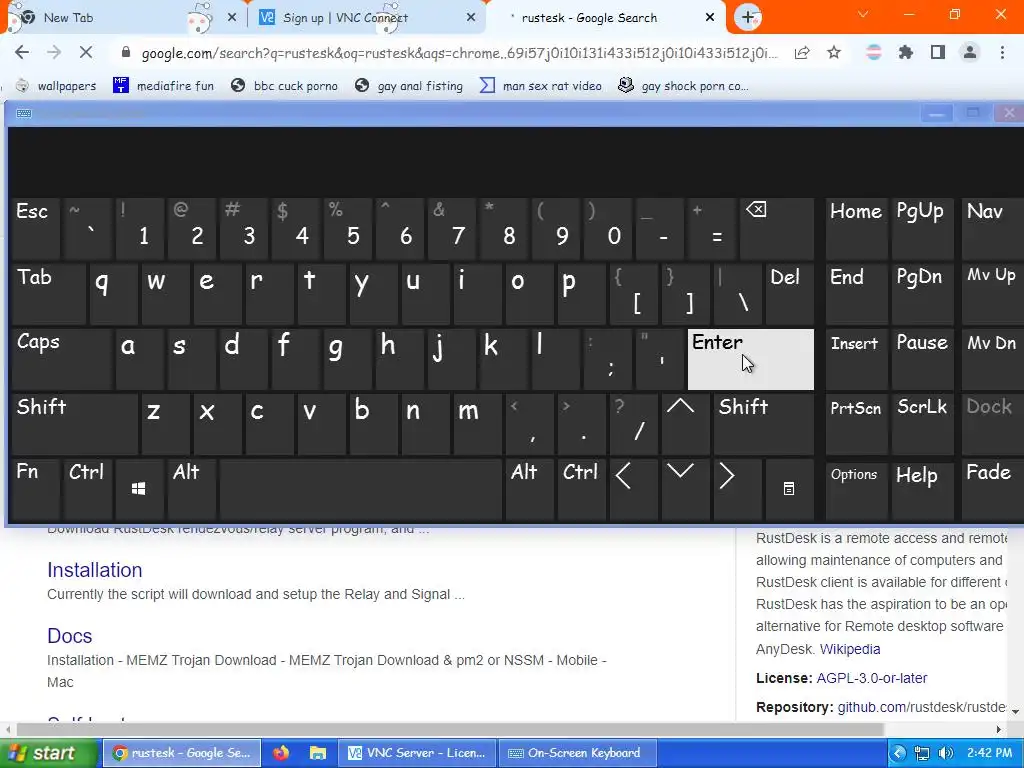Go forward in Chrome history
This screenshot has width=1024, height=768.
[x=54, y=53]
